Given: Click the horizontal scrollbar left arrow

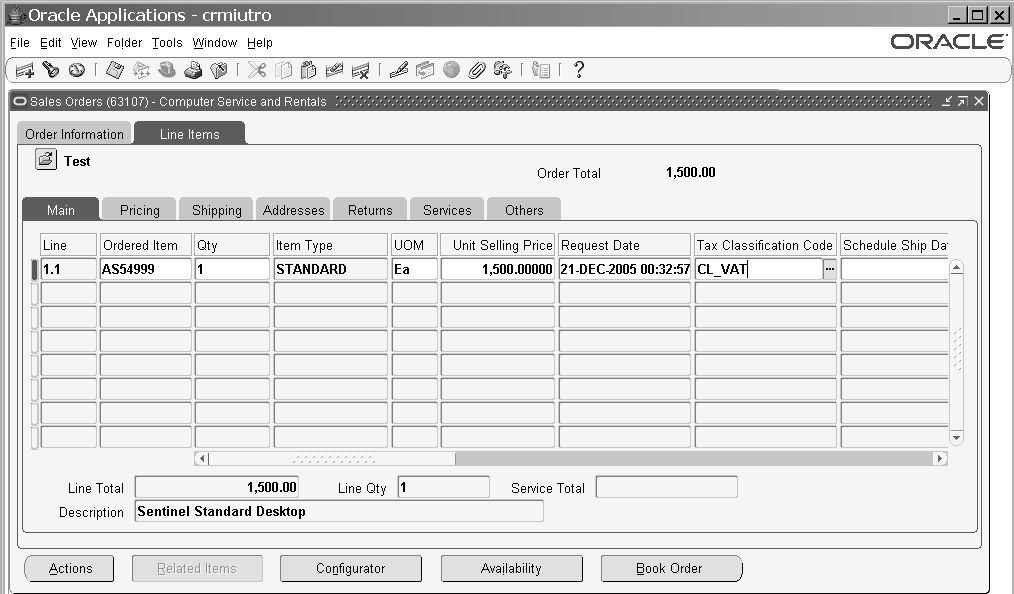Looking at the screenshot, I should (202, 458).
